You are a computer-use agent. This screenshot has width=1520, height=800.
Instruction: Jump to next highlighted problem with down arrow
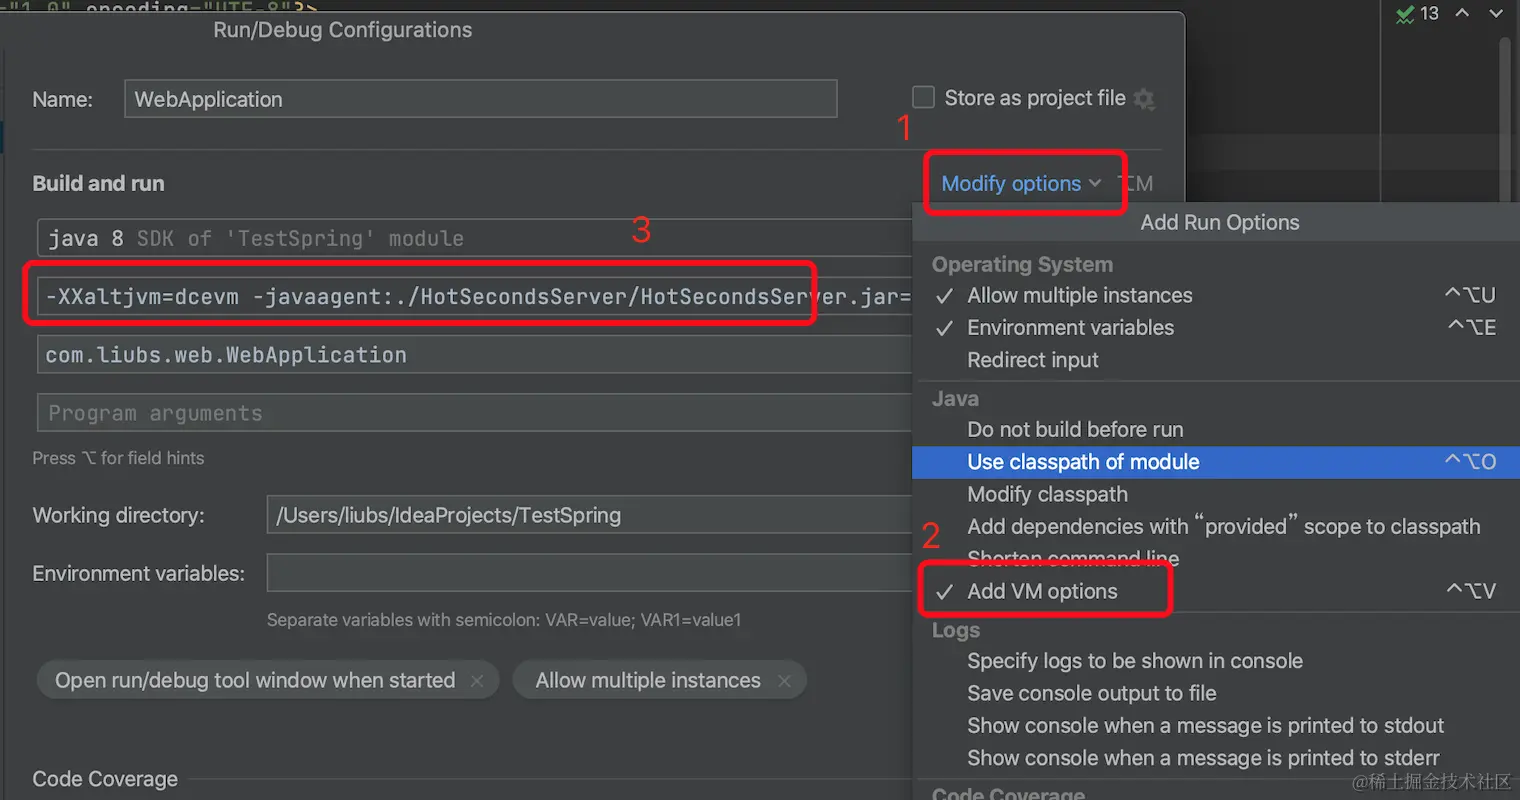tap(1496, 14)
